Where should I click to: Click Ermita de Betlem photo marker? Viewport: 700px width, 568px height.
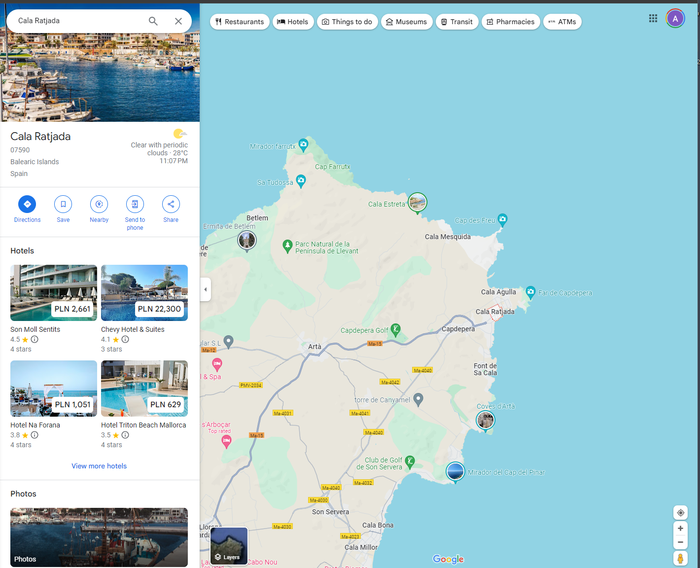247,240
